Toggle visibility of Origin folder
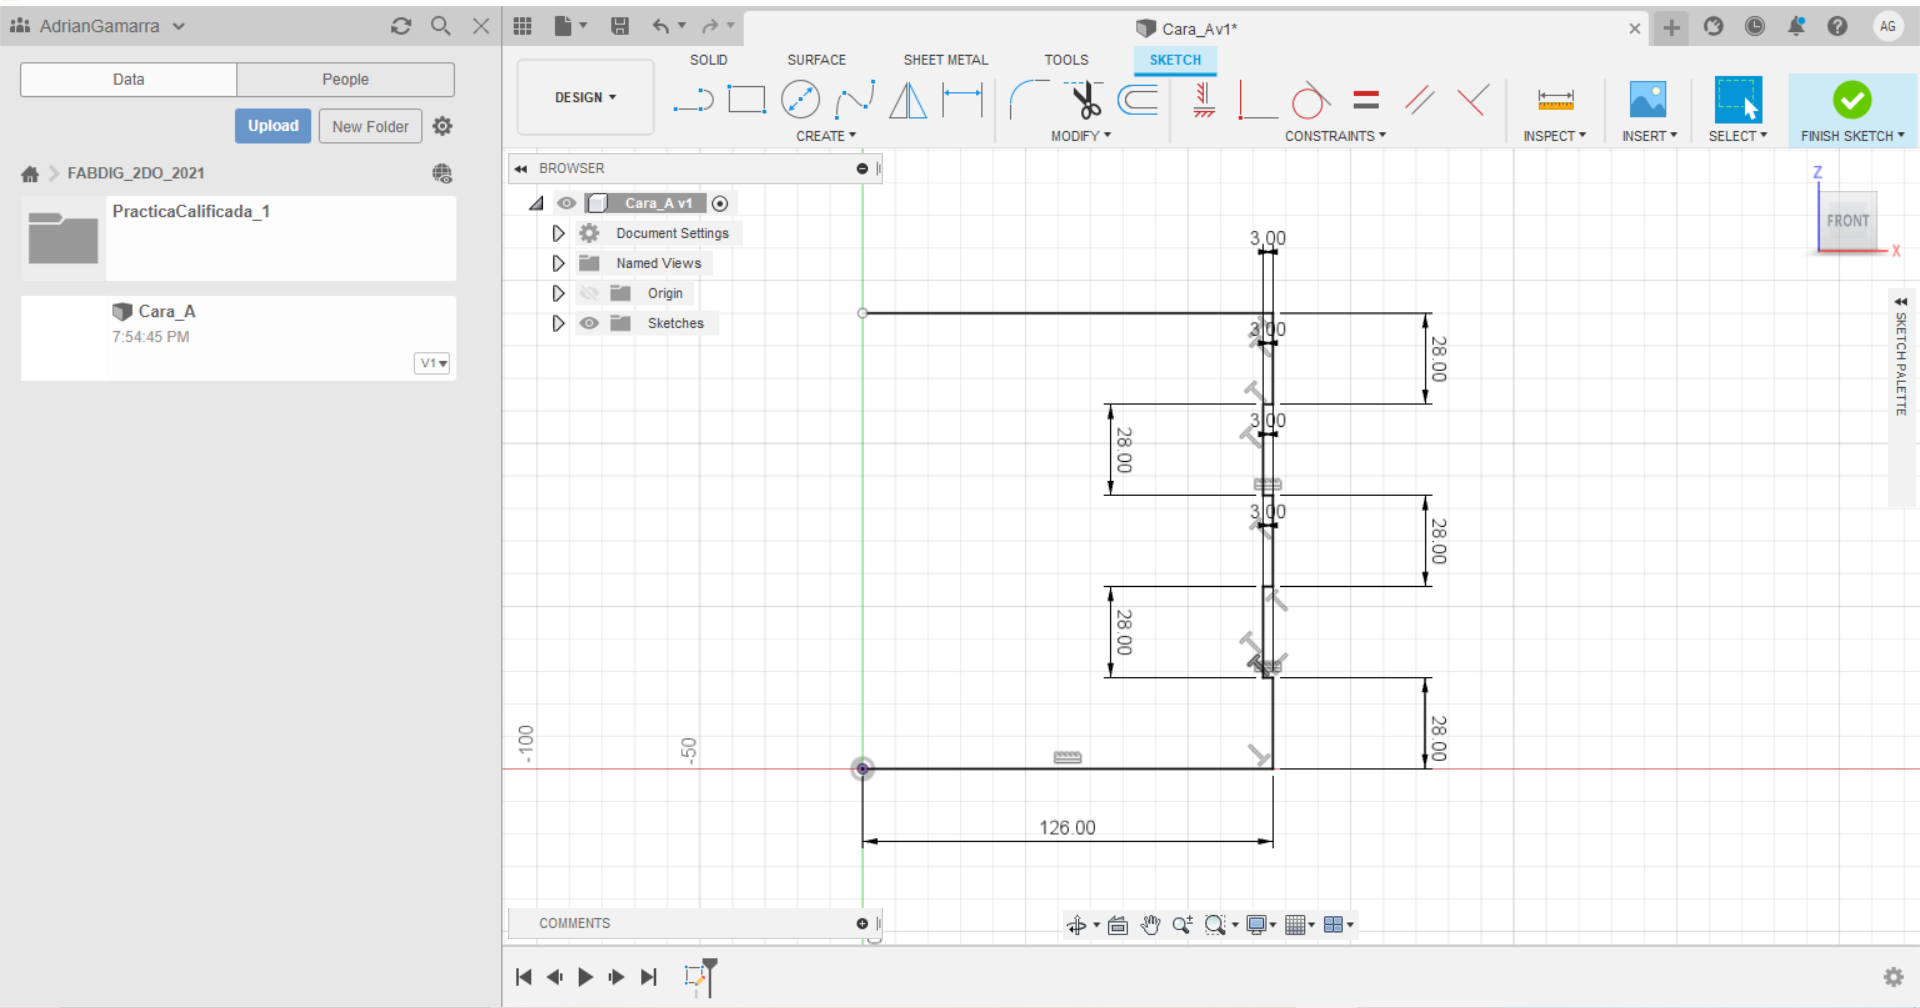Screen dimensions: 1920x1008 coord(589,293)
